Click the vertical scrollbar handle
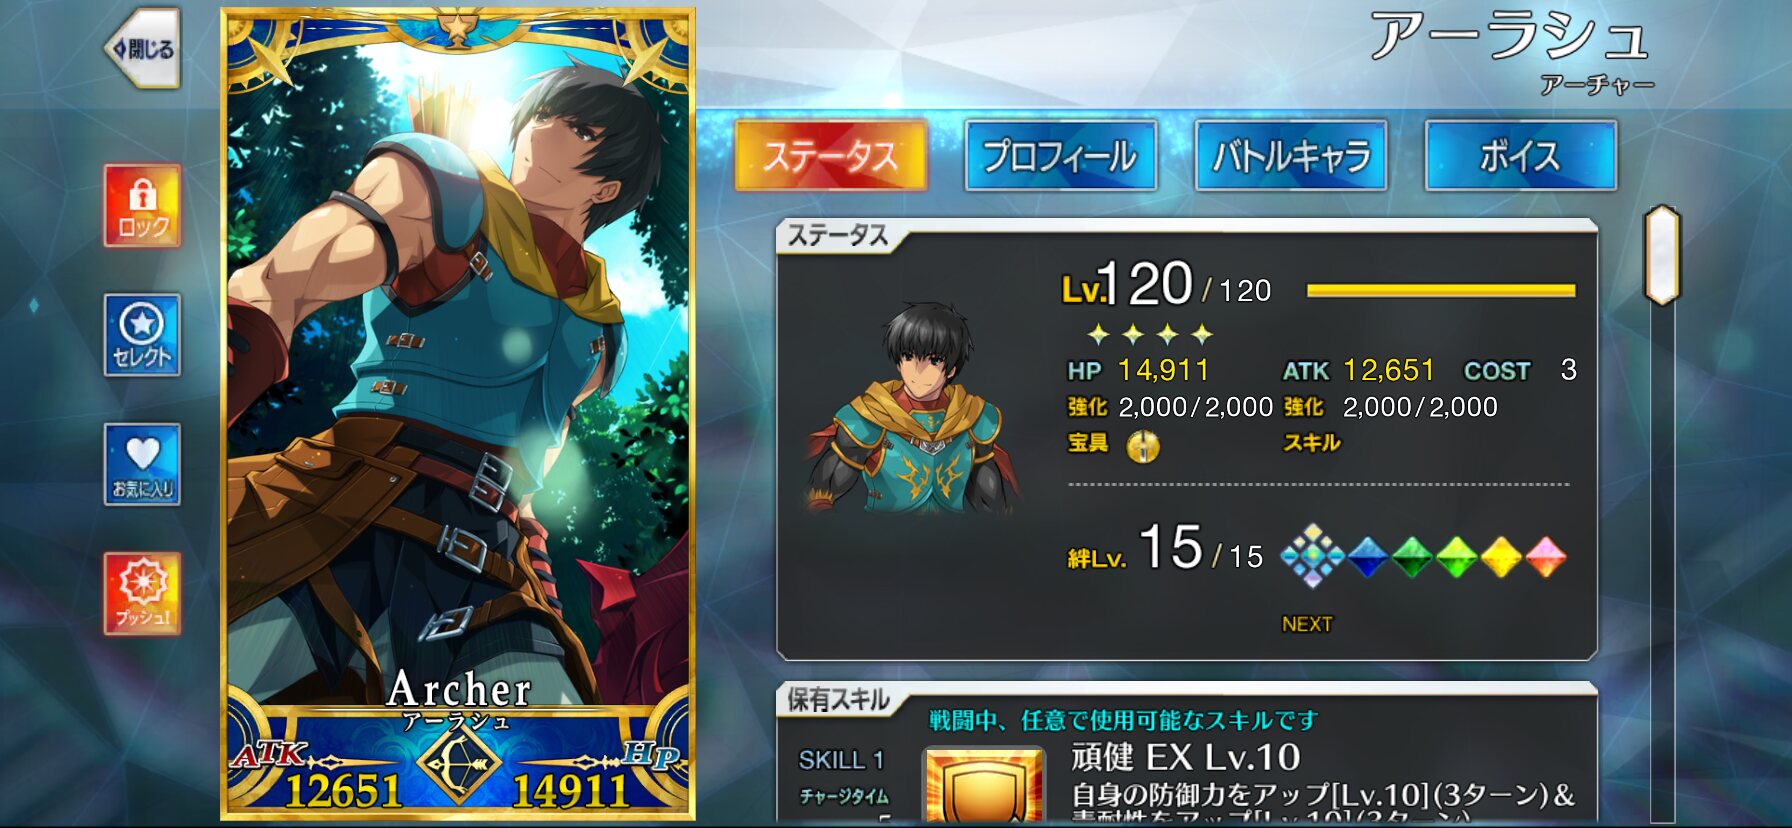The image size is (1792, 828). point(1662,255)
